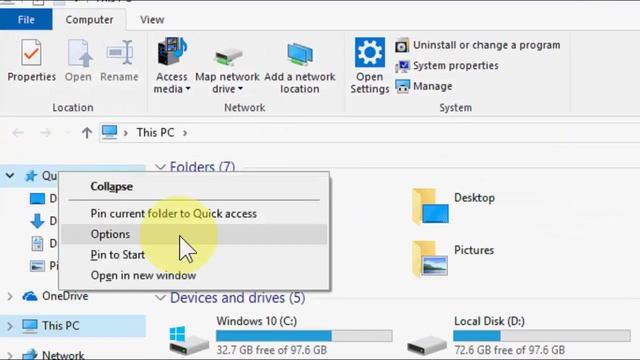Click the Local Disk (D:) drive name
The width and height of the screenshot is (640, 360).
pyautogui.click(x=489, y=321)
